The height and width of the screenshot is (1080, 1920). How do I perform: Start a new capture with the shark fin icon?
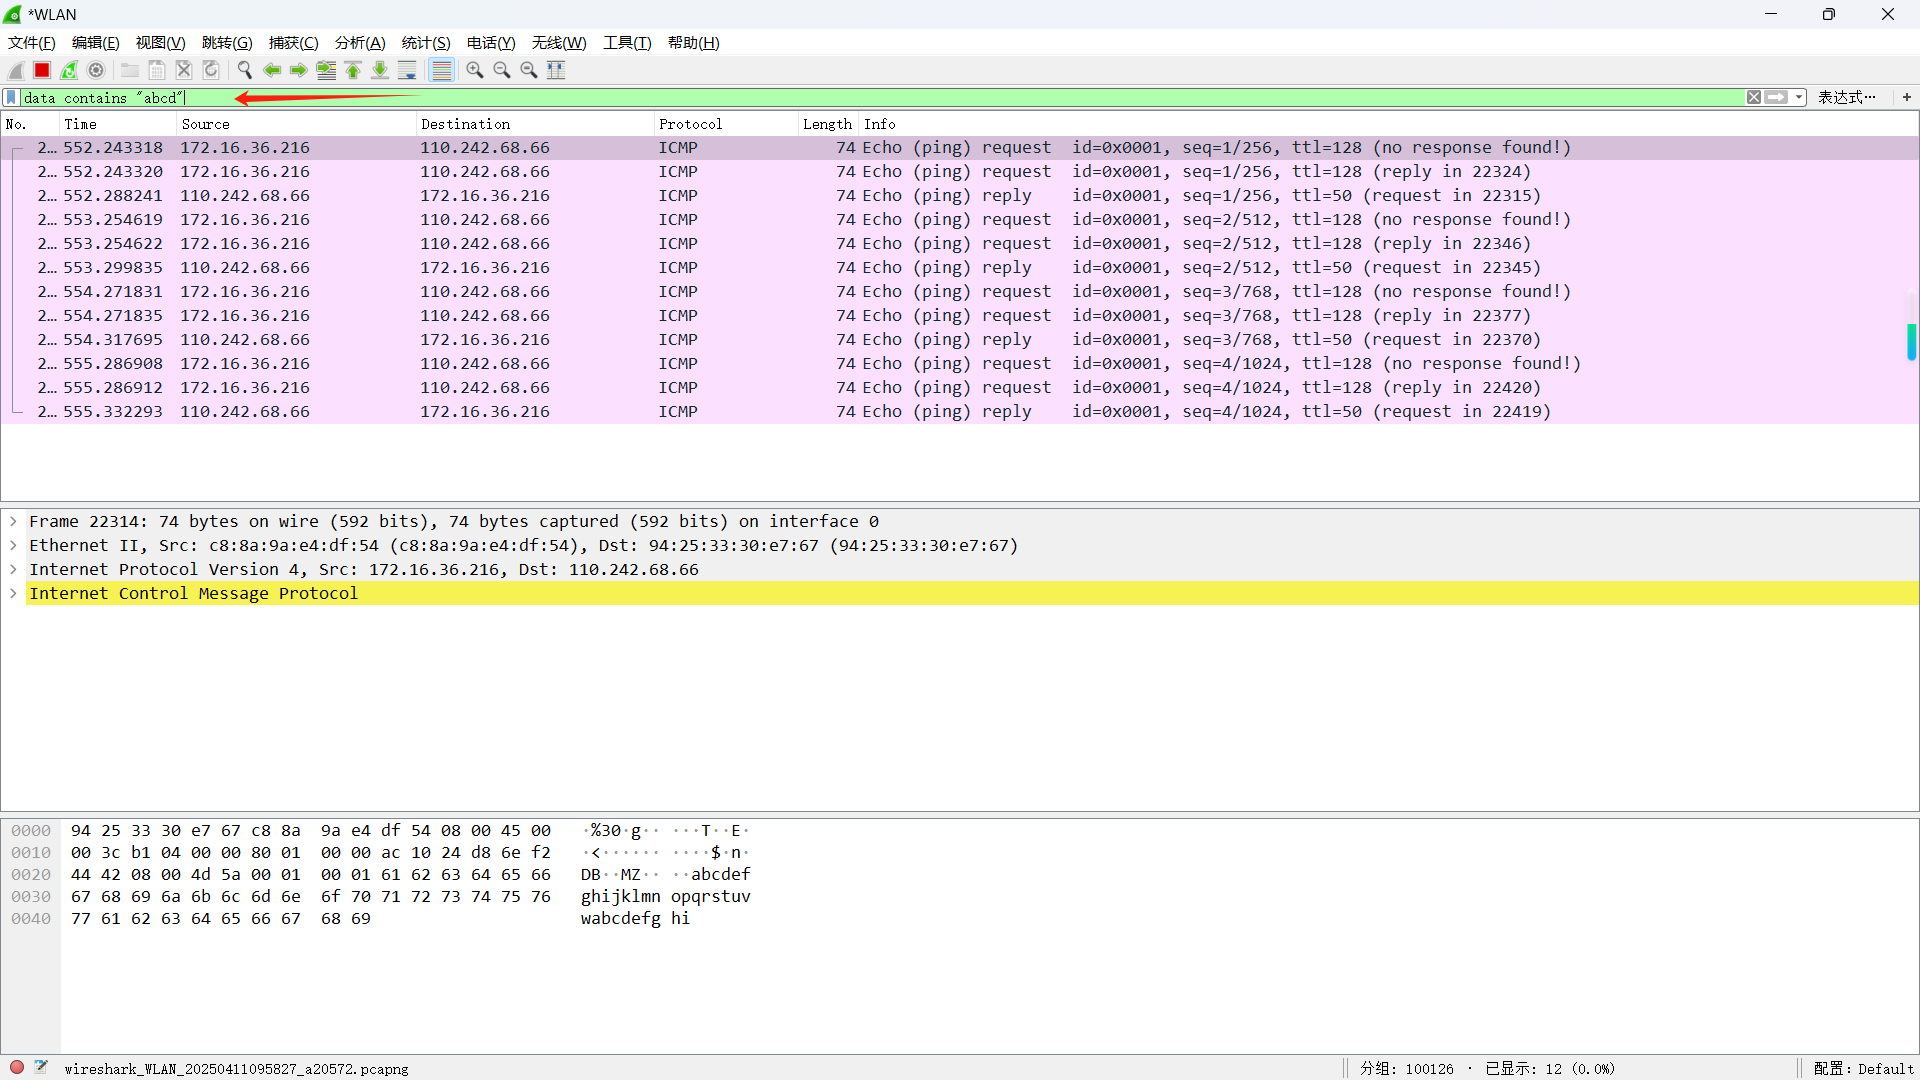tap(15, 70)
